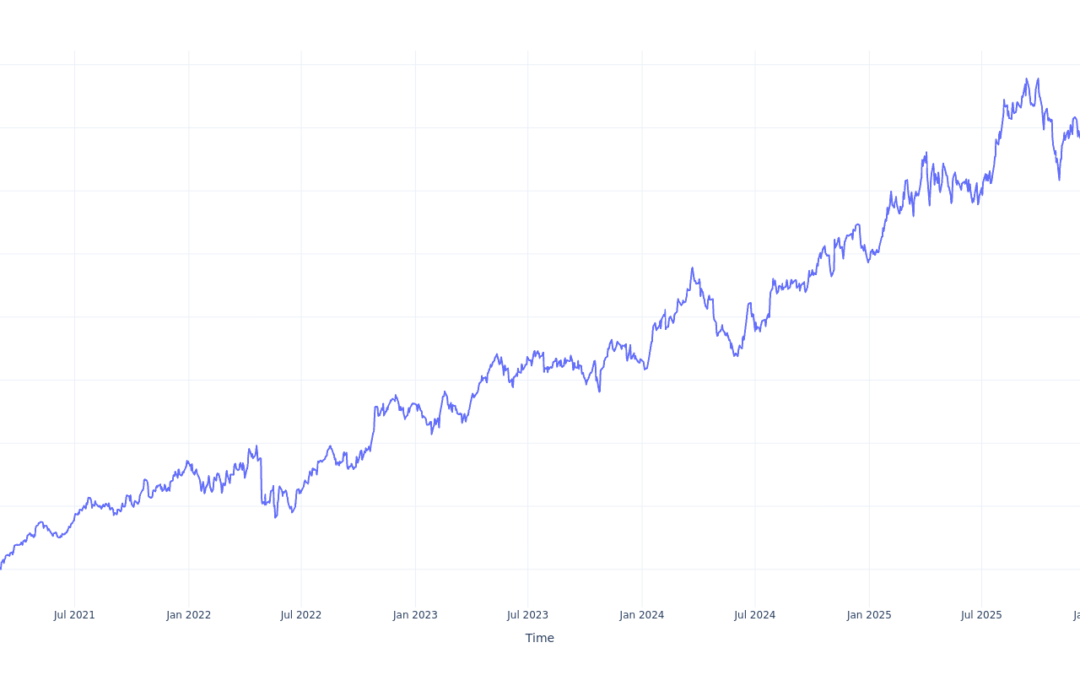Select the line's lowest dip in mid-2024
The image size is (1080, 675).
click(736, 356)
